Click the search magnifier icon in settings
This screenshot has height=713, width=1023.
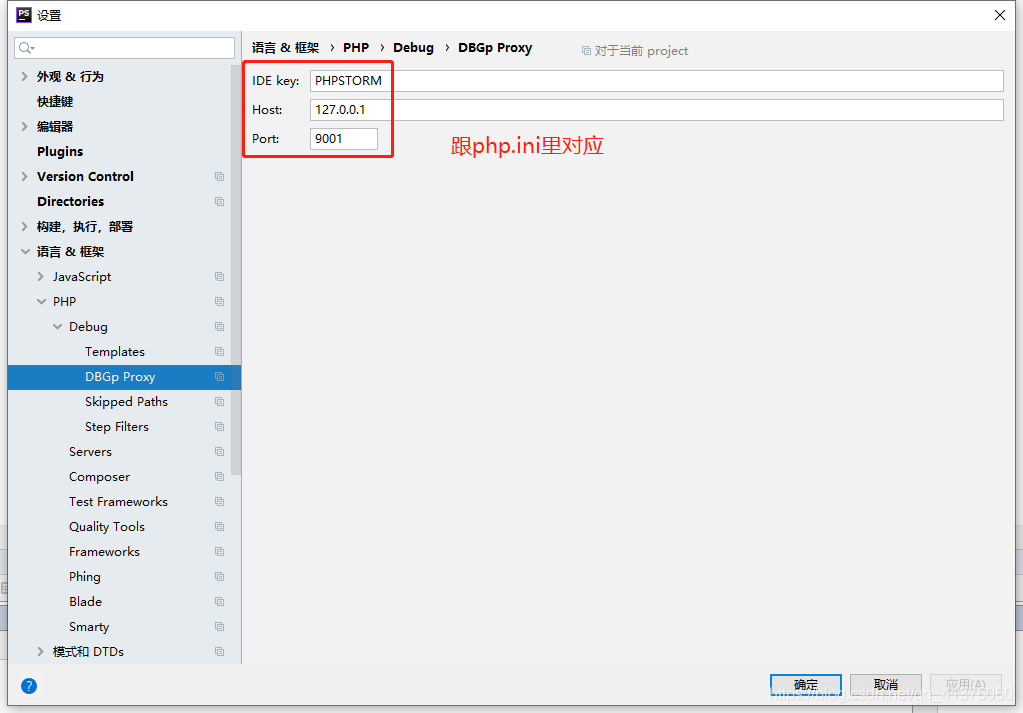coord(26,48)
